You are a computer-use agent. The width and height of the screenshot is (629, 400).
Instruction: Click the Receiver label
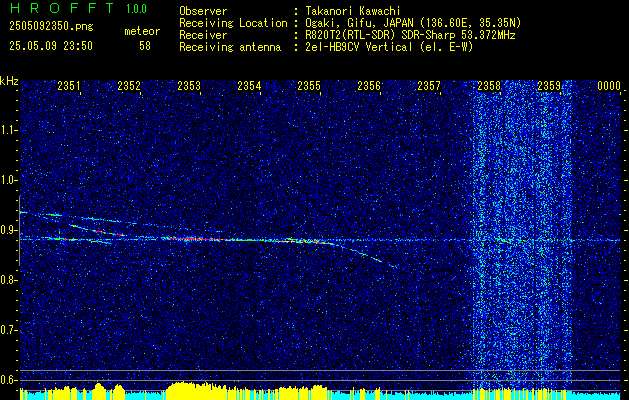[x=203, y=35]
